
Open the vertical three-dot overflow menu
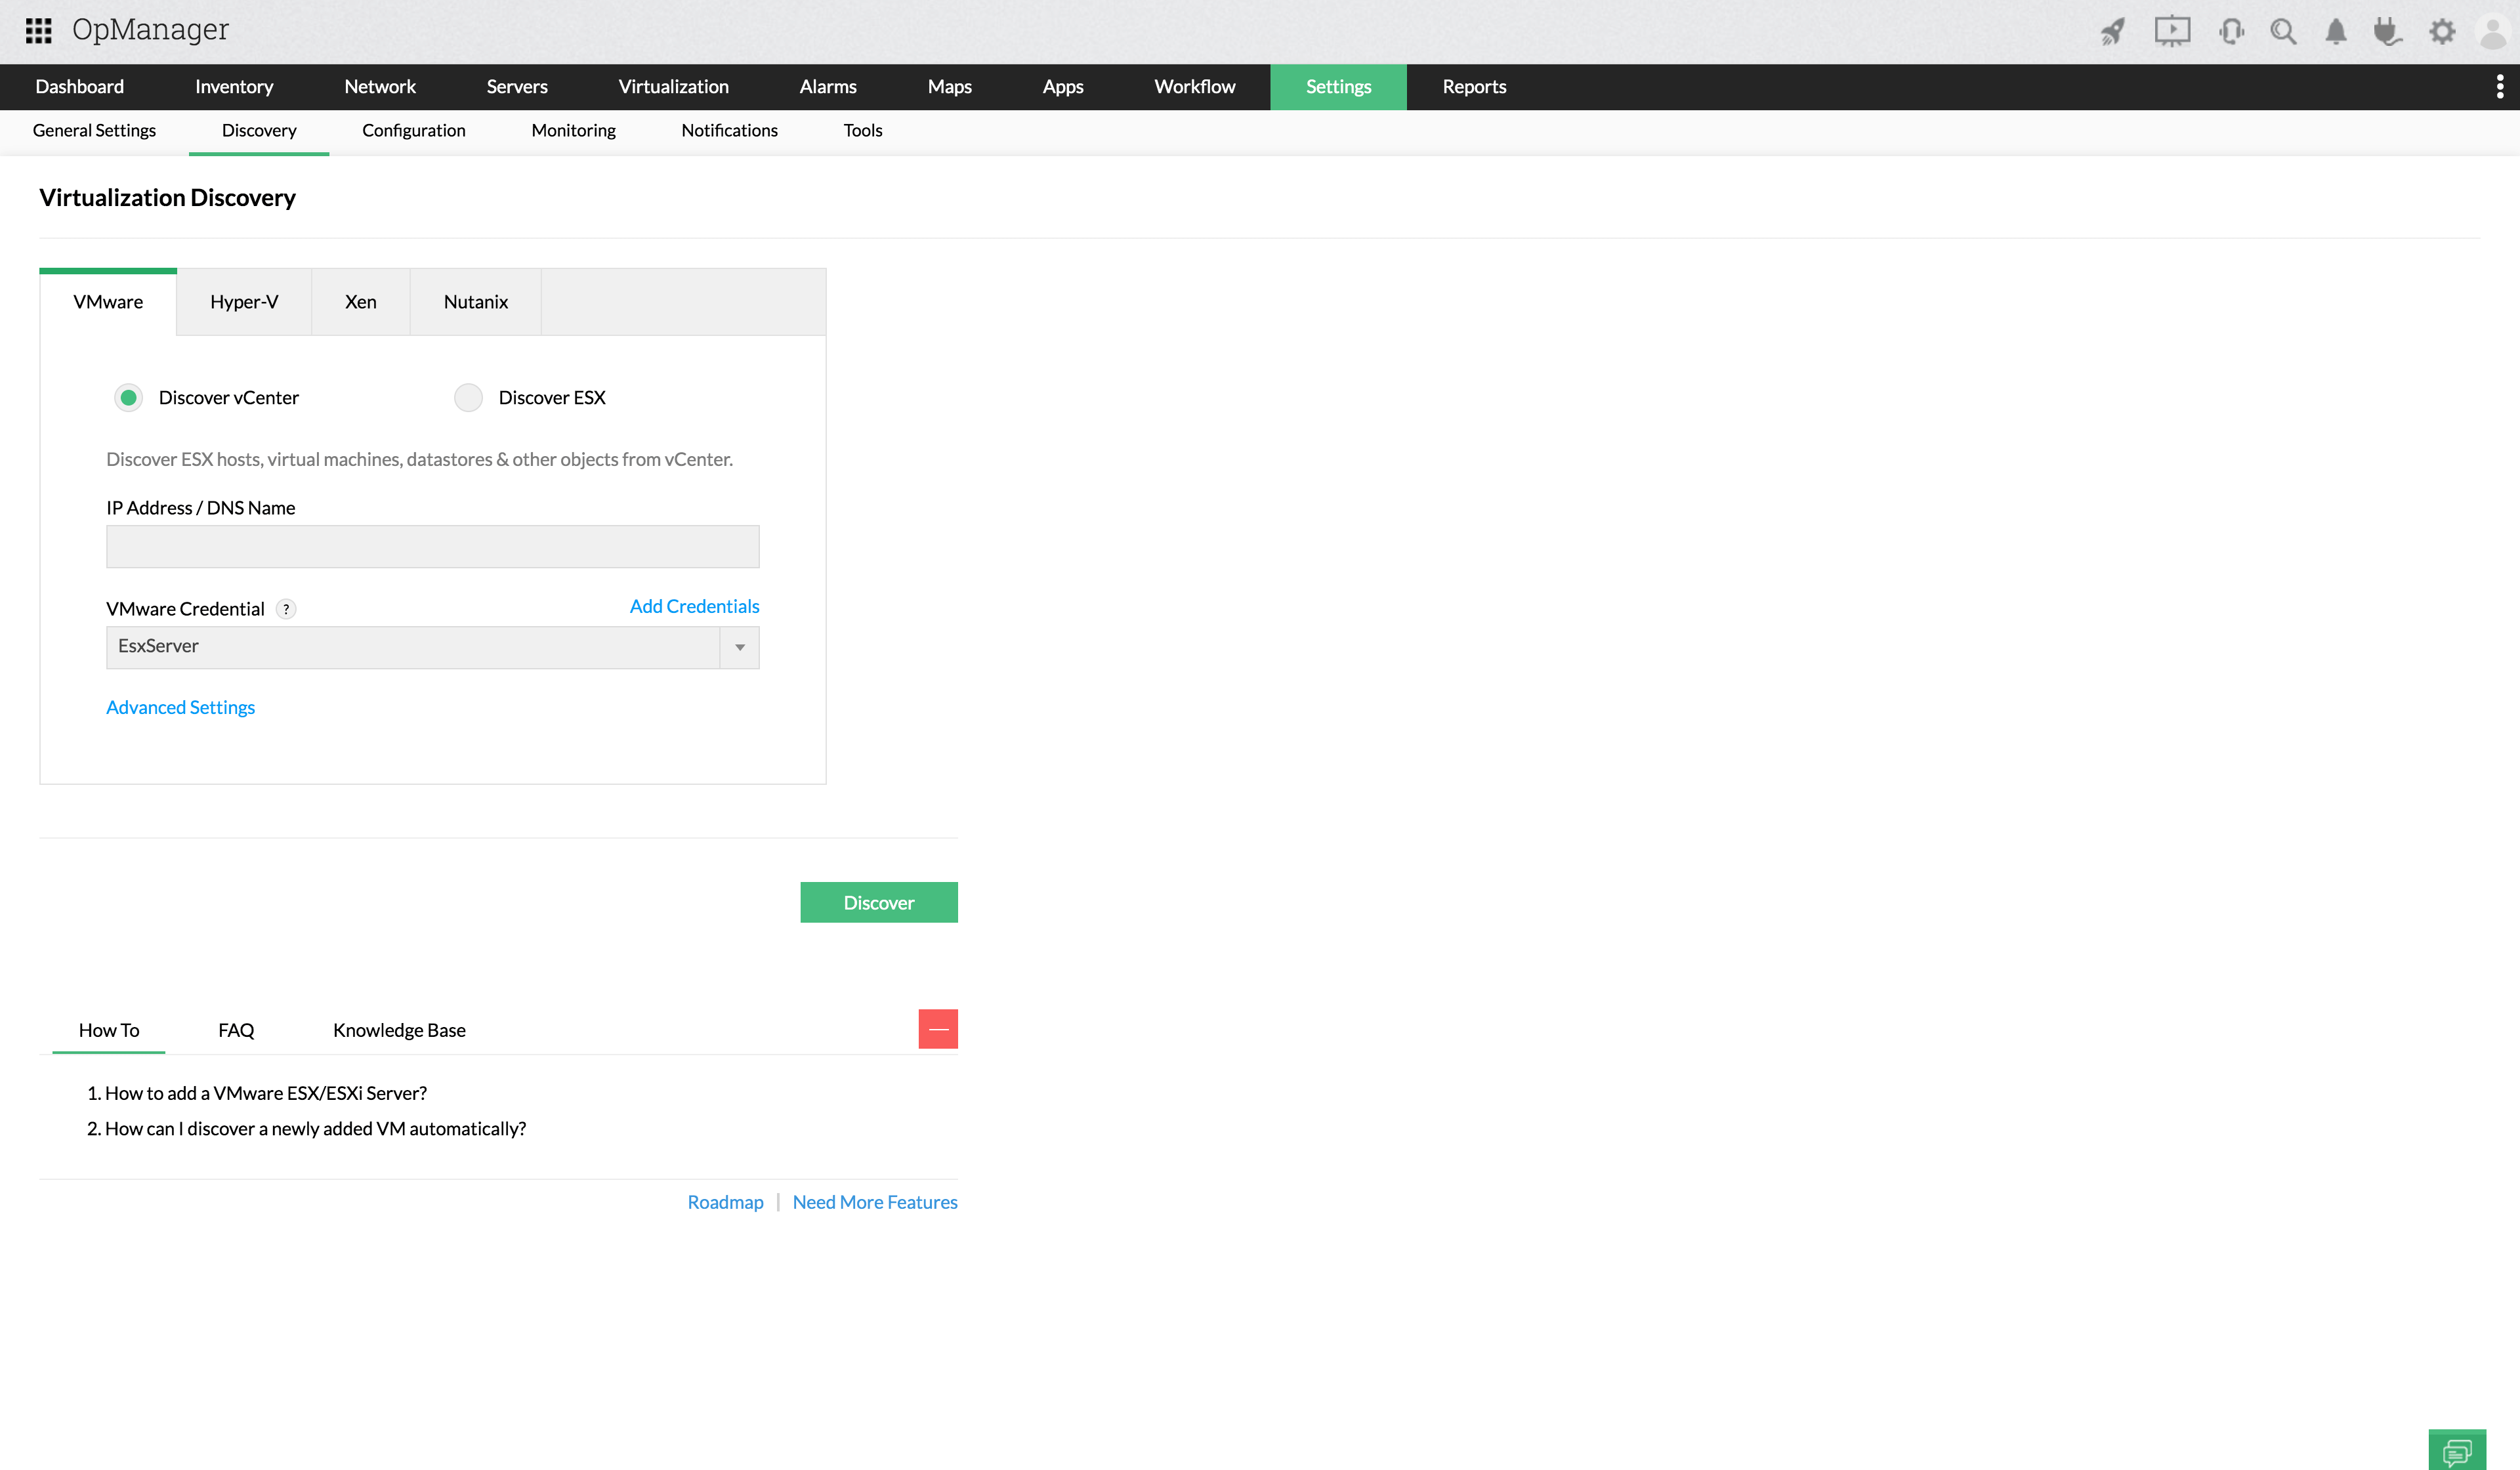pos(2499,87)
